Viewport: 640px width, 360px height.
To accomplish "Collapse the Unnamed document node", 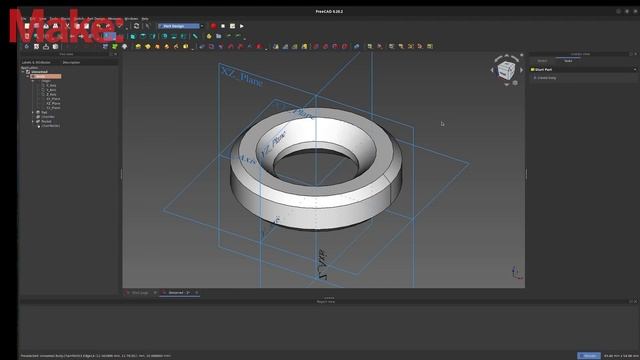I will tap(22, 72).
